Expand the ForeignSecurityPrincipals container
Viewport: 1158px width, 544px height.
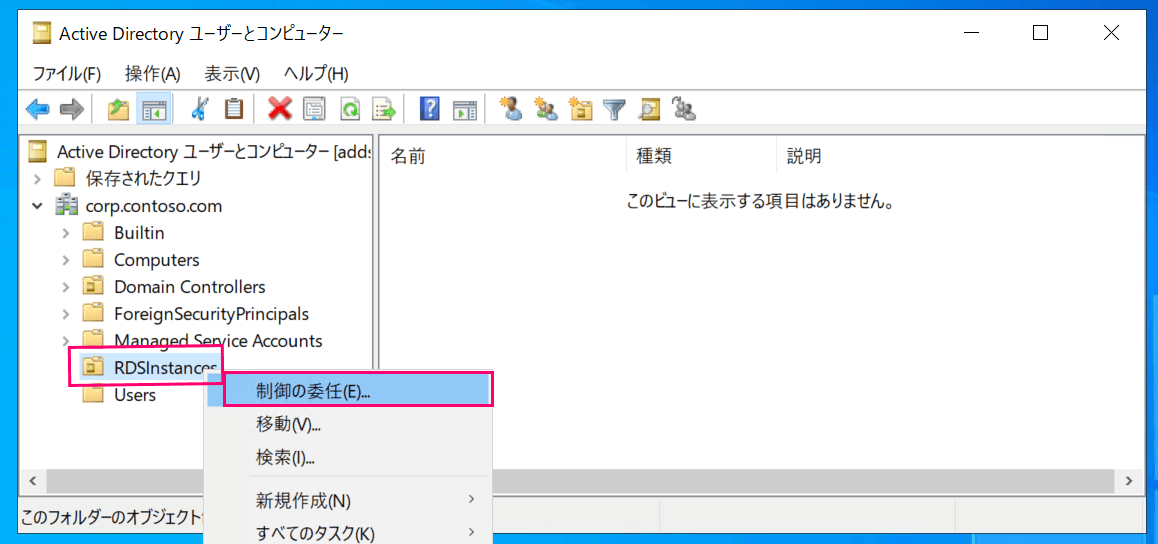pyautogui.click(x=66, y=314)
